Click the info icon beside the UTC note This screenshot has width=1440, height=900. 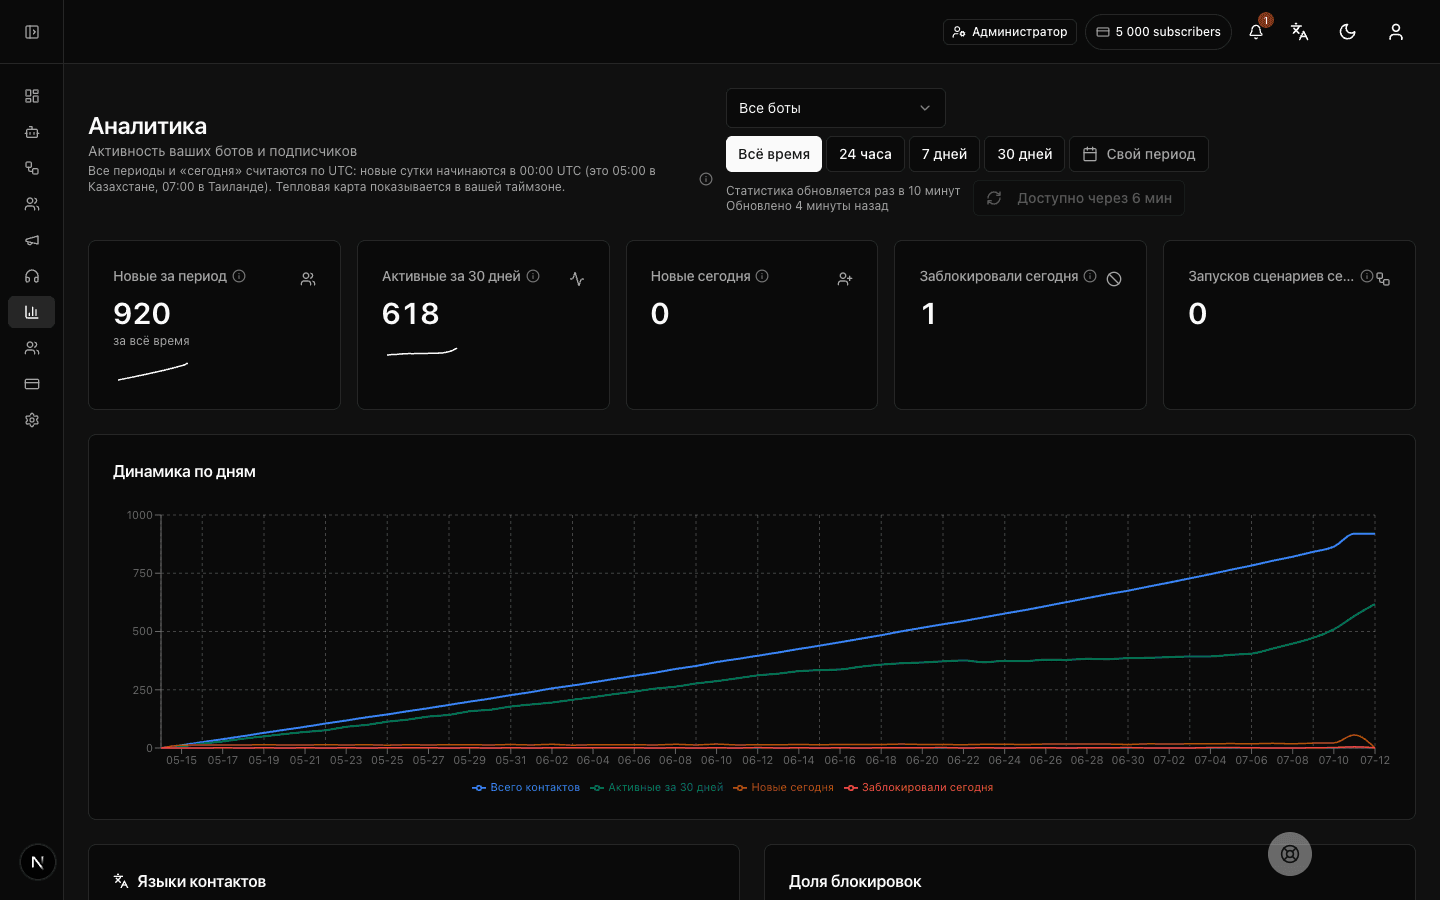click(706, 179)
